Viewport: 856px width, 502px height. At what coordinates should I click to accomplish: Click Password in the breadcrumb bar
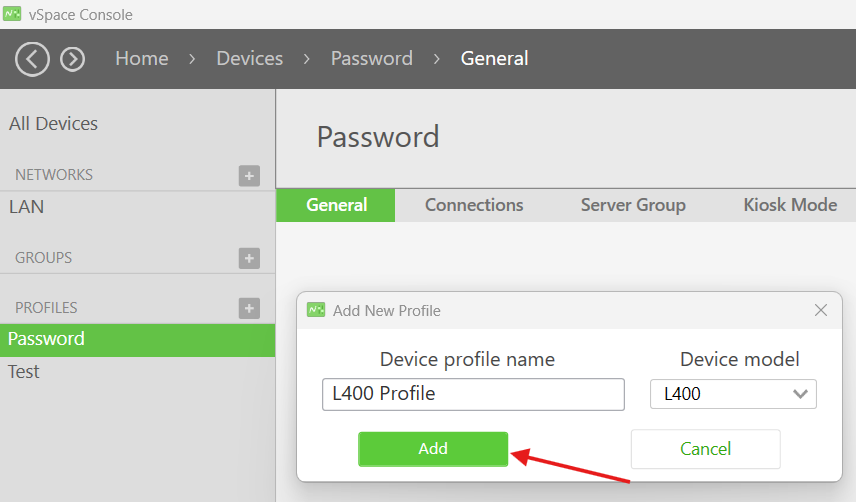(371, 58)
